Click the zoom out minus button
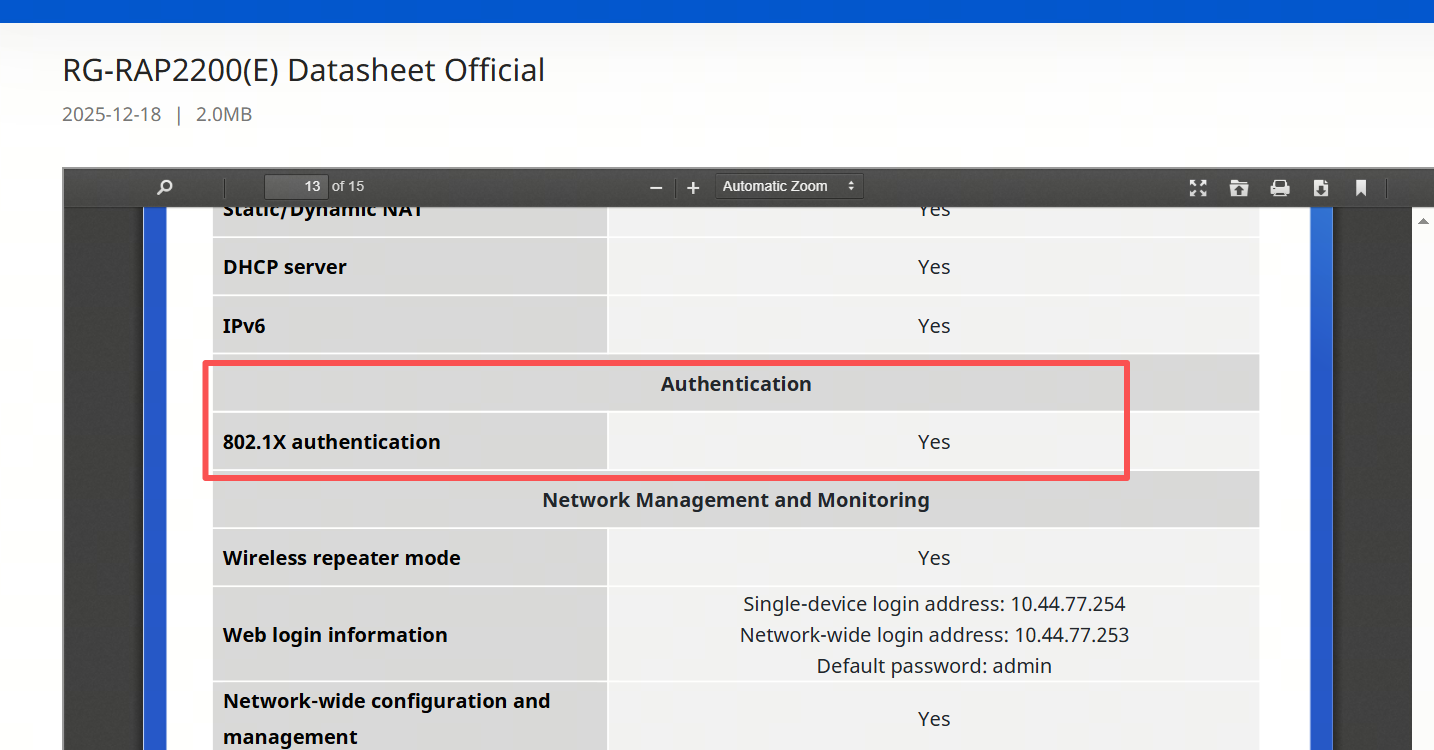Screen dimensions: 1434x750 tap(656, 187)
